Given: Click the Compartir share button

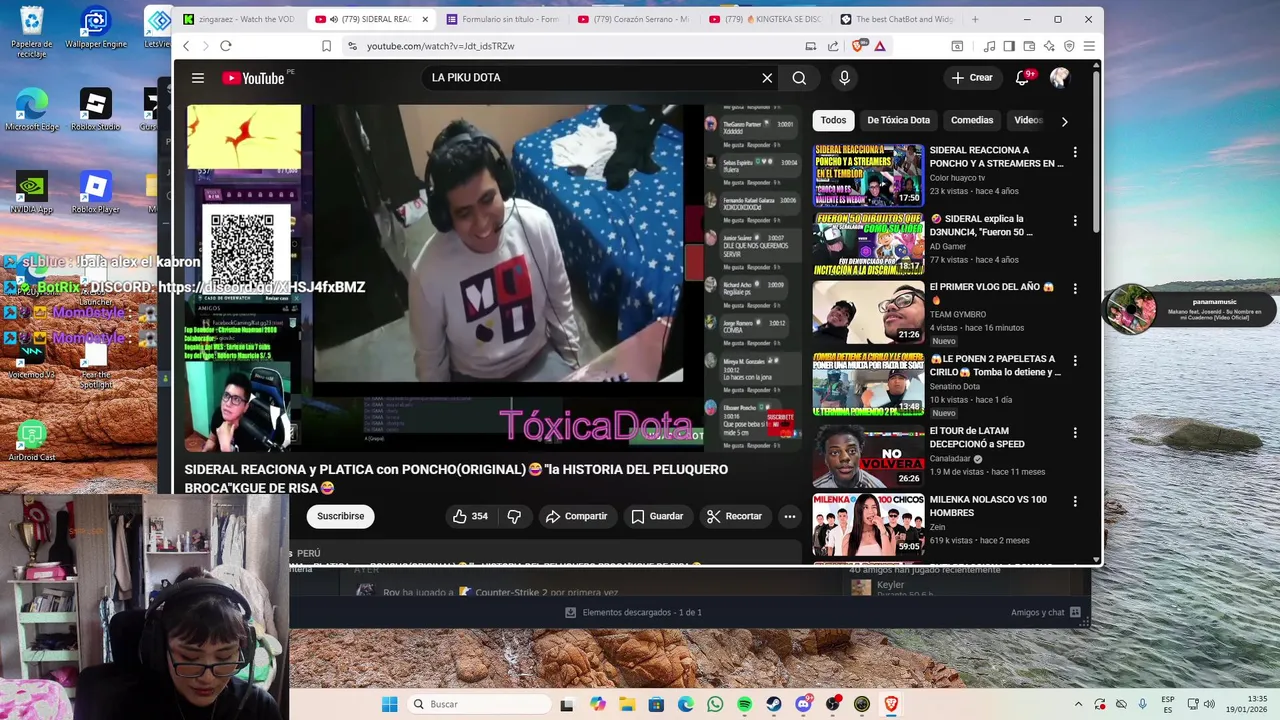Looking at the screenshot, I should (576, 516).
